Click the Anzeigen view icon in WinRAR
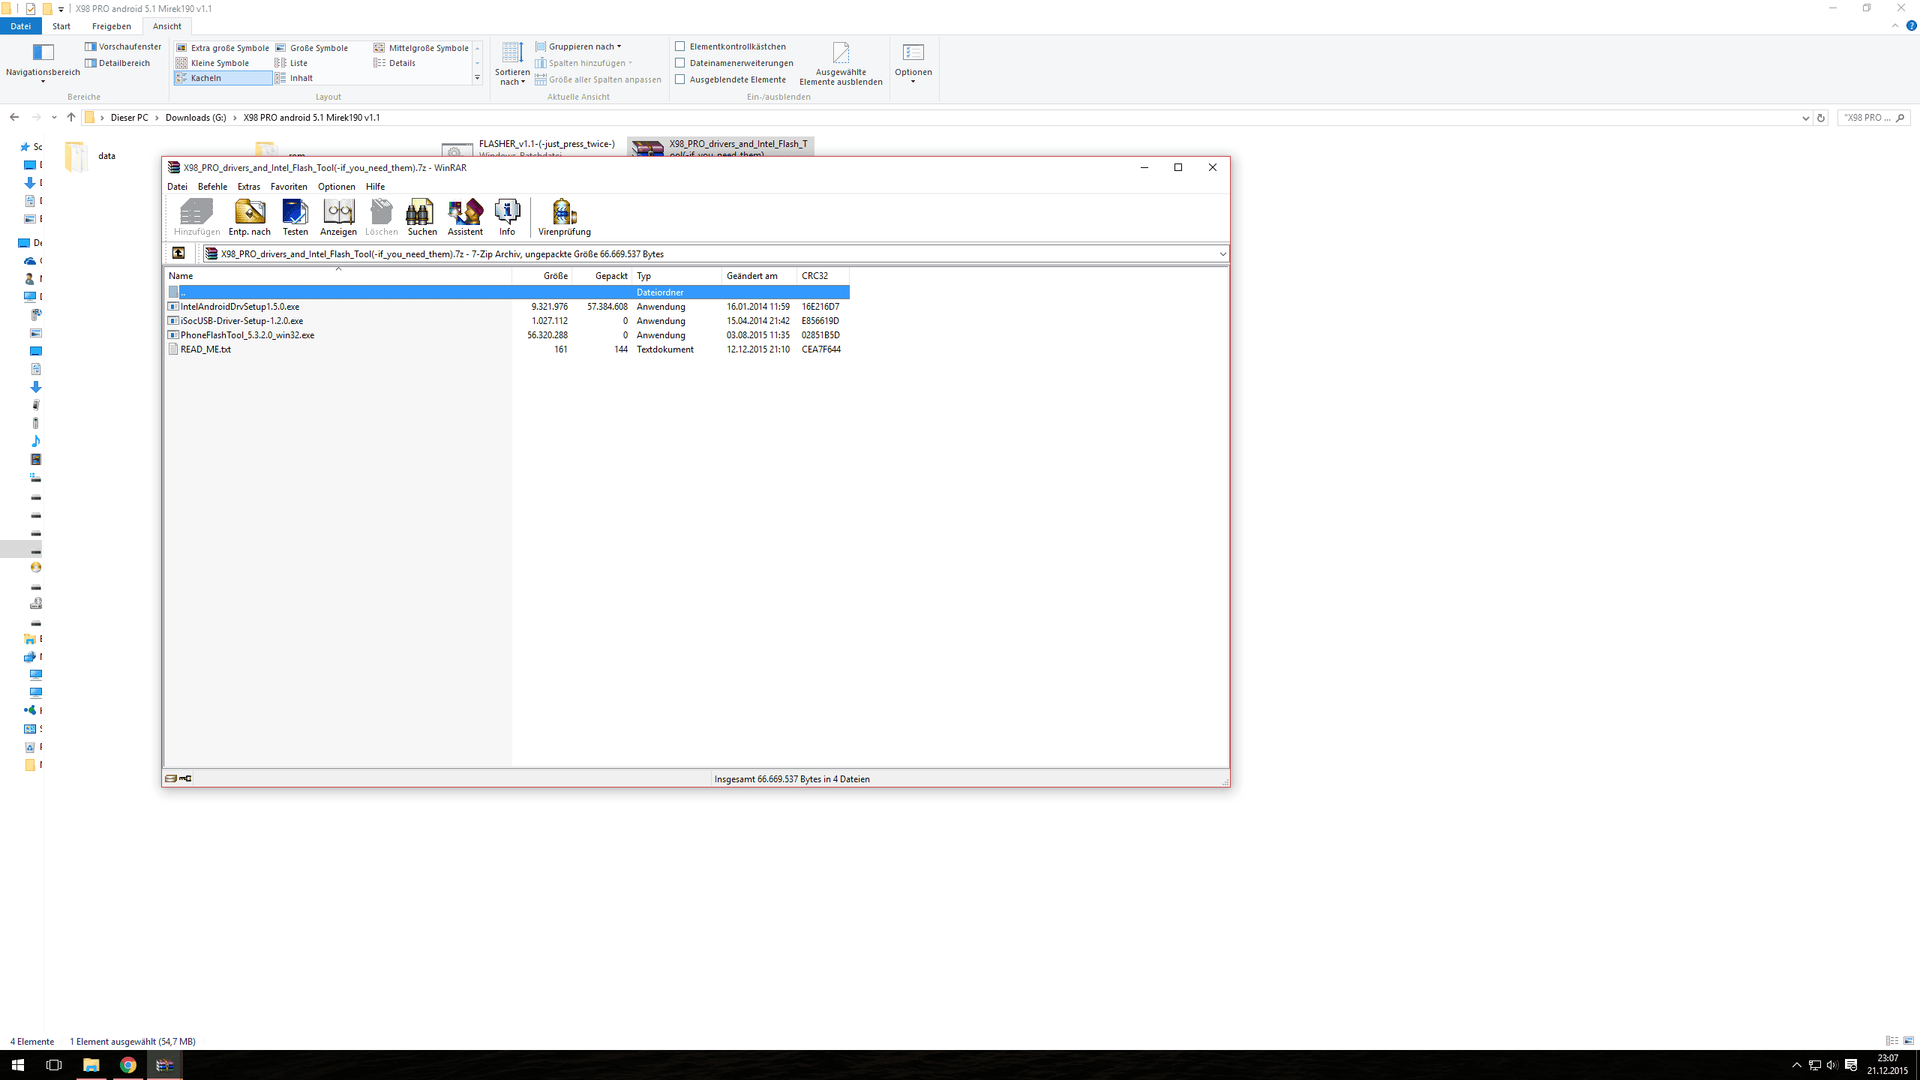Screen dimensions: 1920x1080 click(338, 217)
